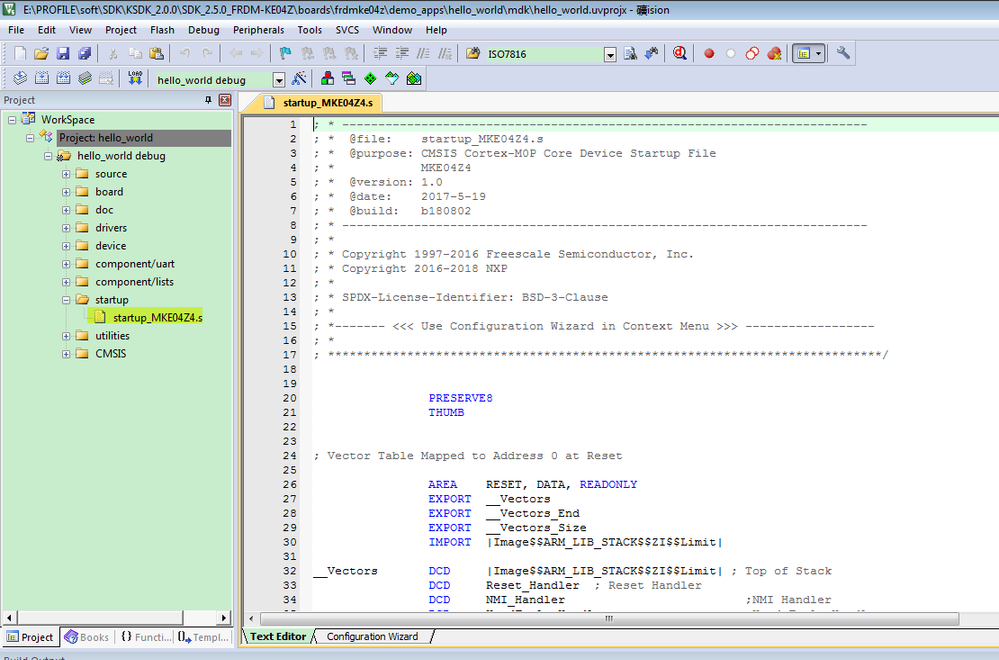Open the hello_world debug target dropdown
This screenshot has width=999, height=660.
[x=278, y=80]
